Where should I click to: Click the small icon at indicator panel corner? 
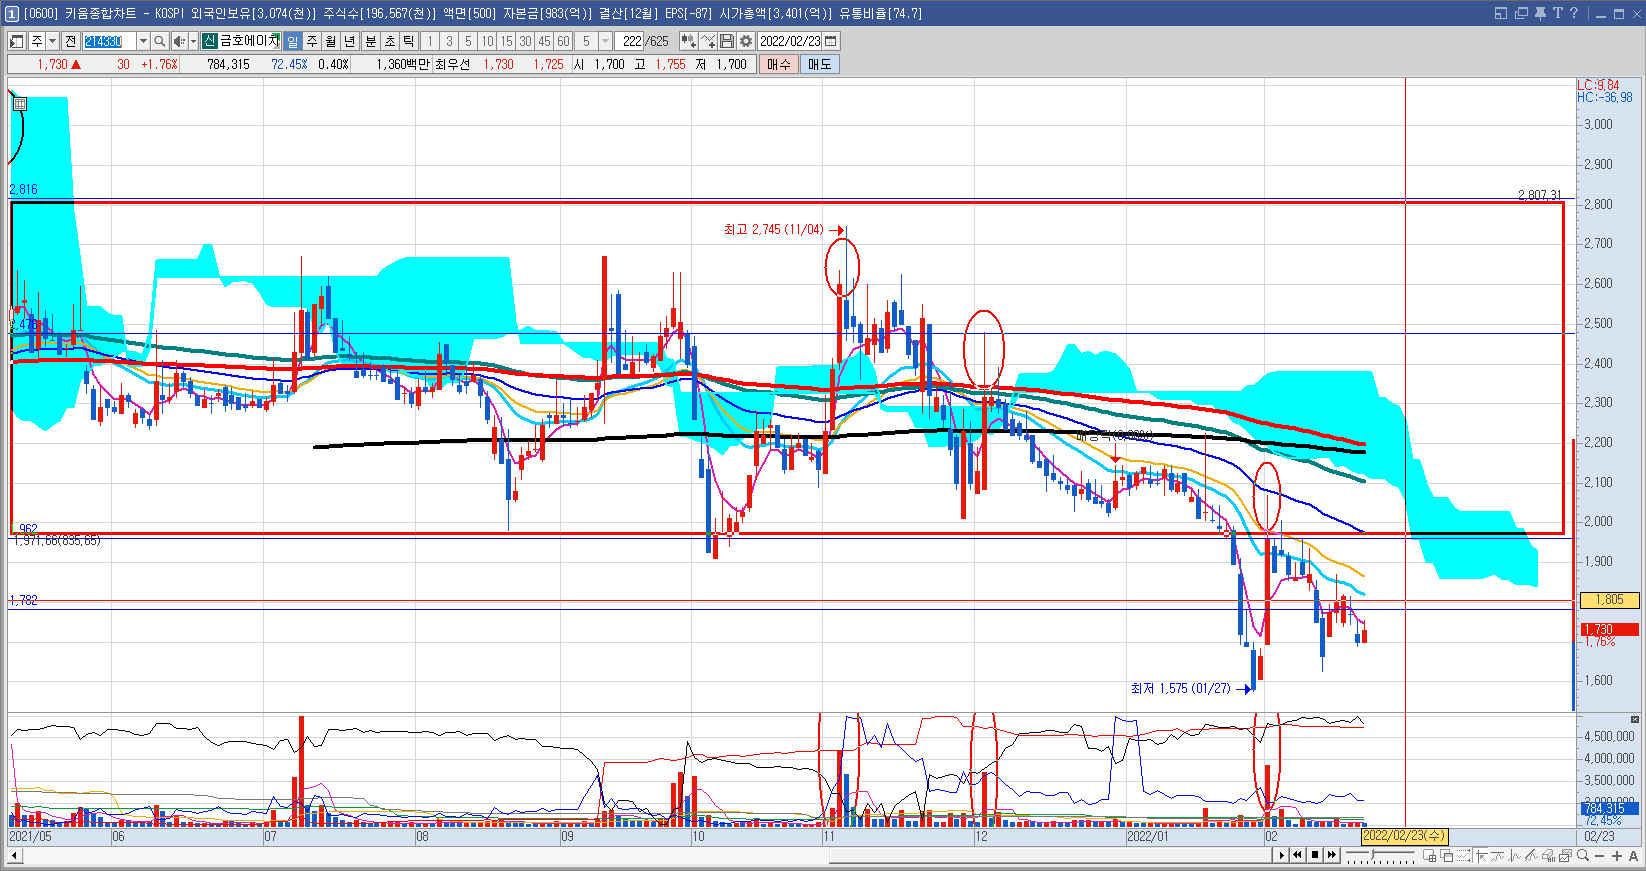pos(1635,719)
